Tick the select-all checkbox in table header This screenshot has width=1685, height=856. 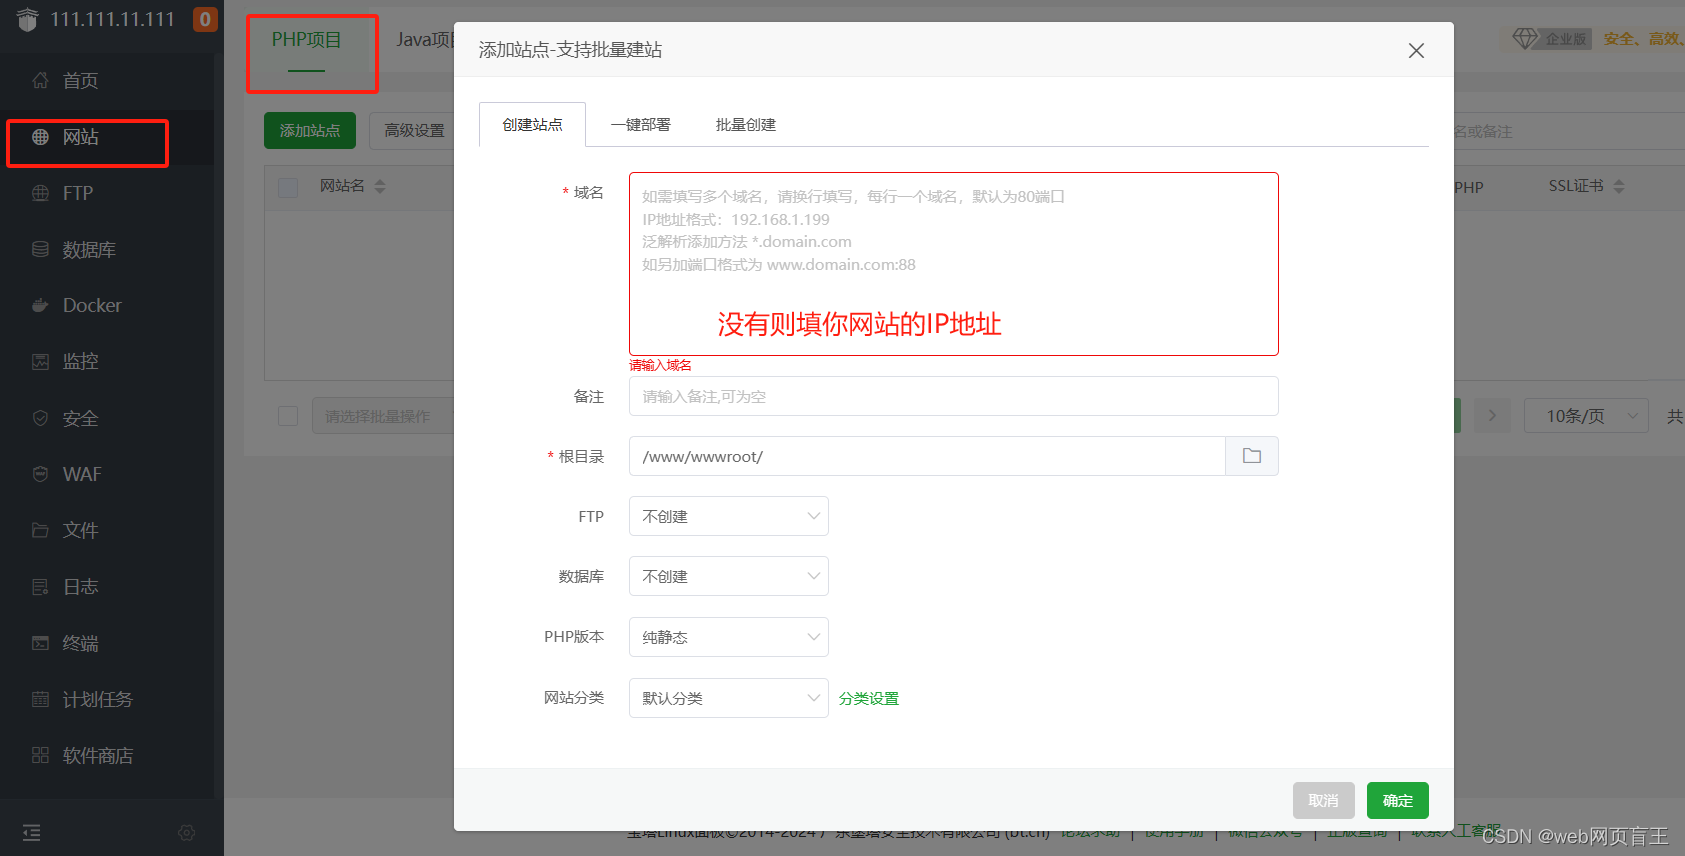click(288, 187)
